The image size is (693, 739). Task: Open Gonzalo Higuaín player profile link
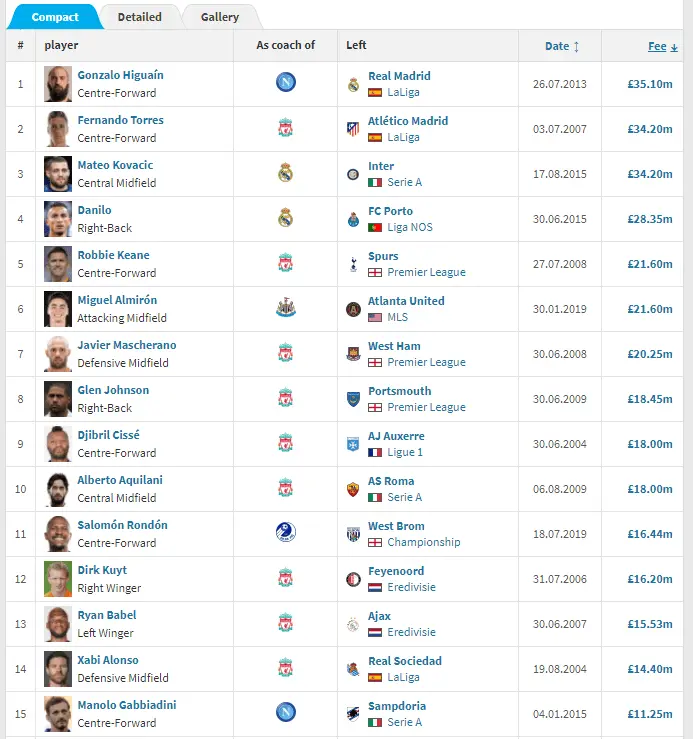pos(120,75)
